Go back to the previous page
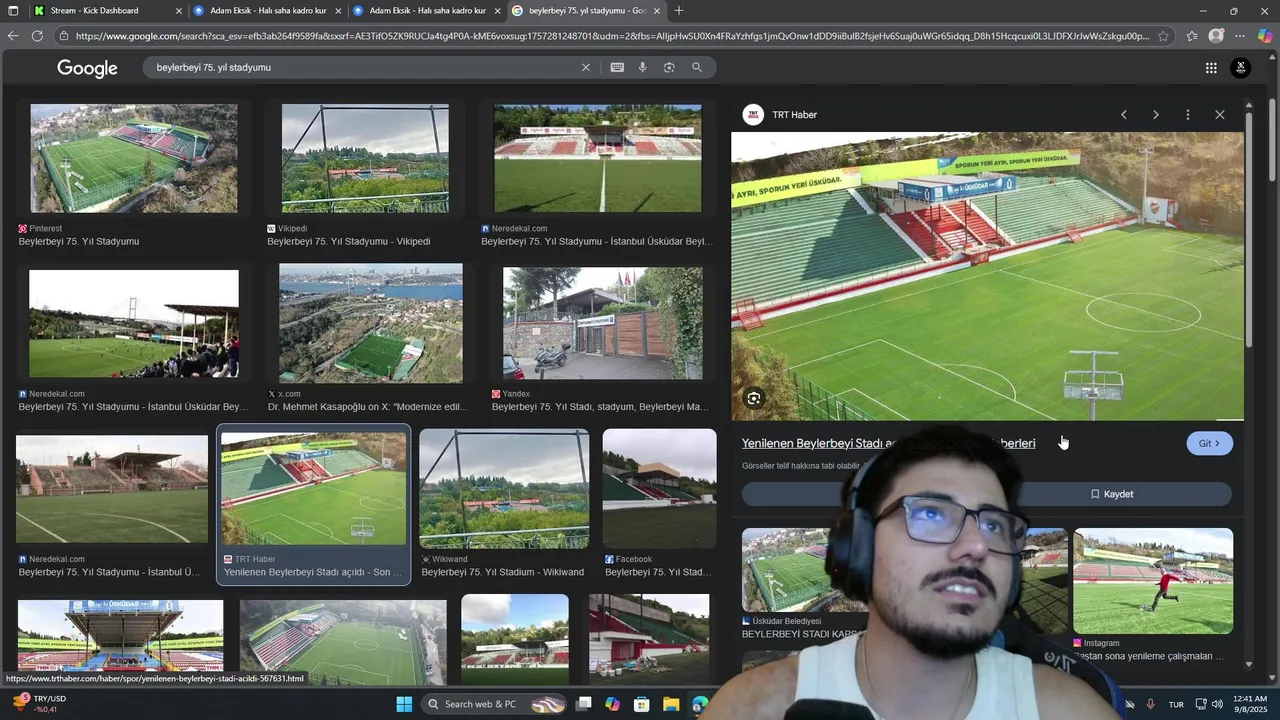 (13, 36)
